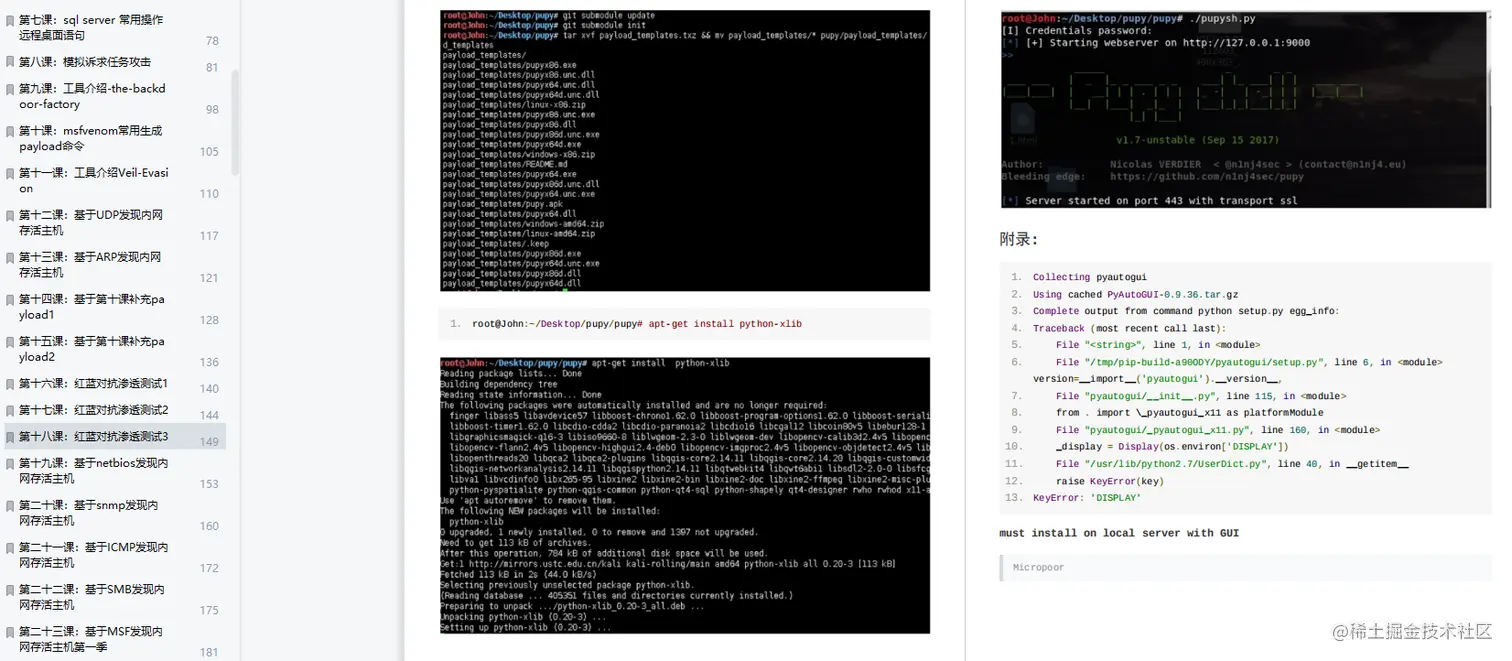This screenshot has width=1512, height=661.
Task: Click the apt-get install python-xlib terminal screenshot
Action: tap(685, 495)
